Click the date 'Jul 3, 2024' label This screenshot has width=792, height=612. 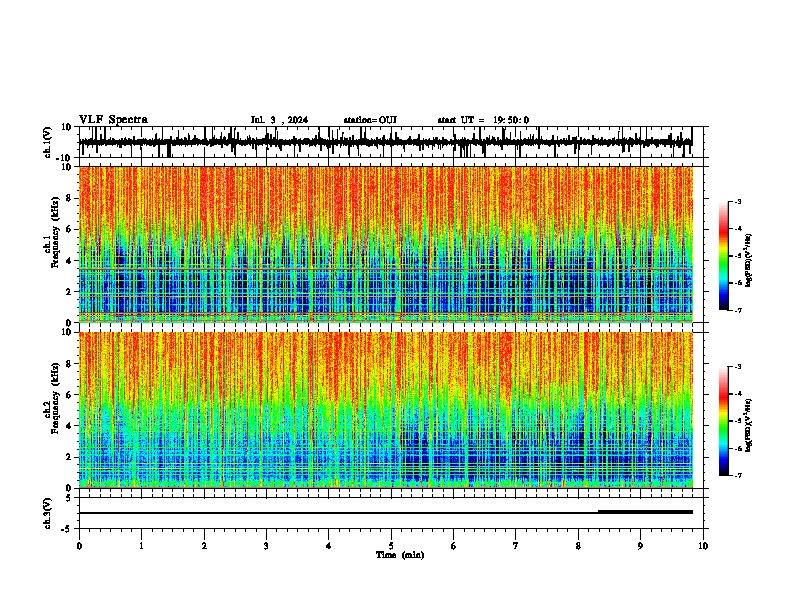click(279, 120)
